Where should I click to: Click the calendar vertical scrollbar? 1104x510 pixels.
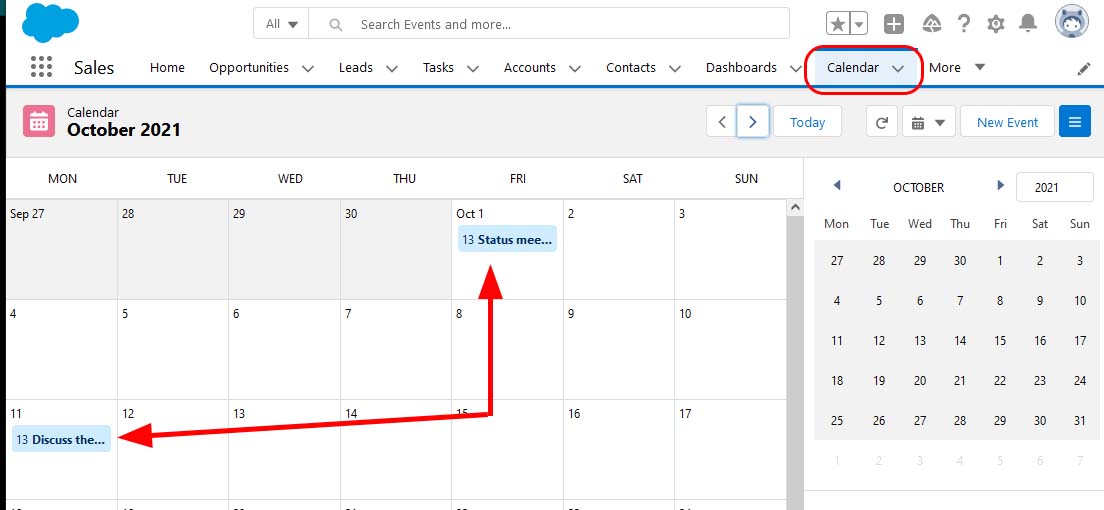point(795,350)
